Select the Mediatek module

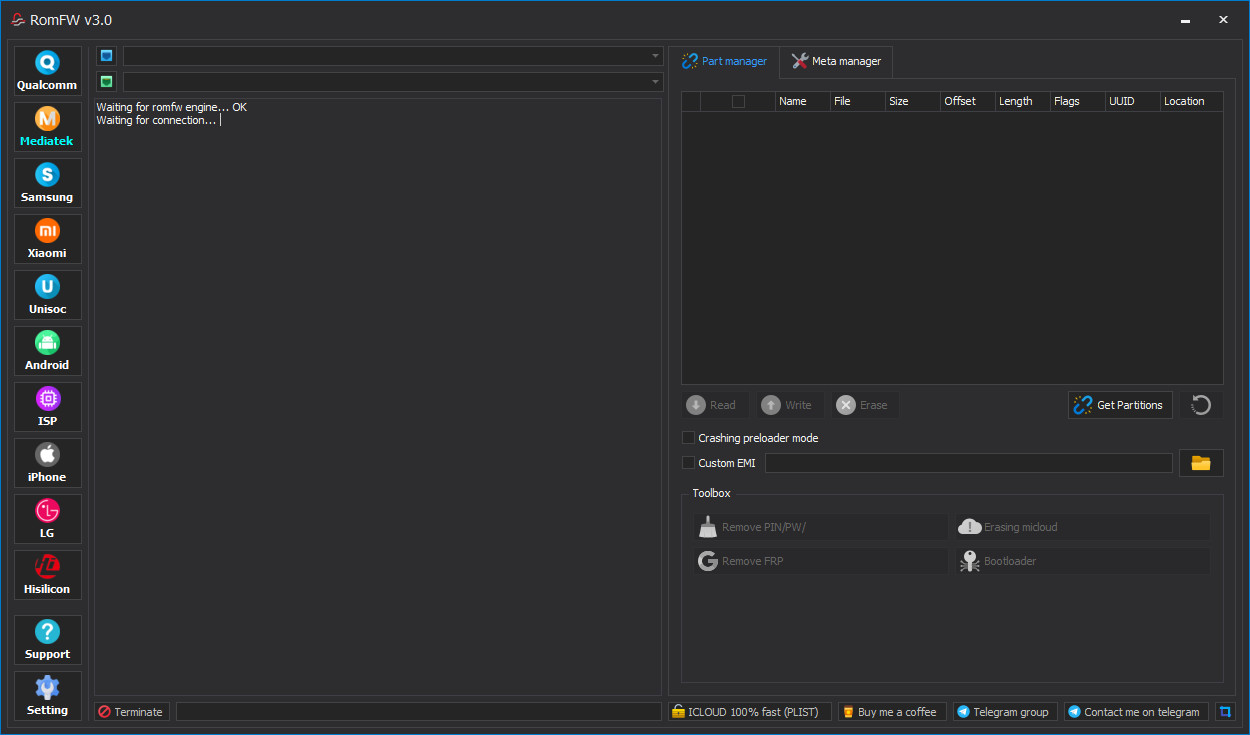pyautogui.click(x=47, y=127)
